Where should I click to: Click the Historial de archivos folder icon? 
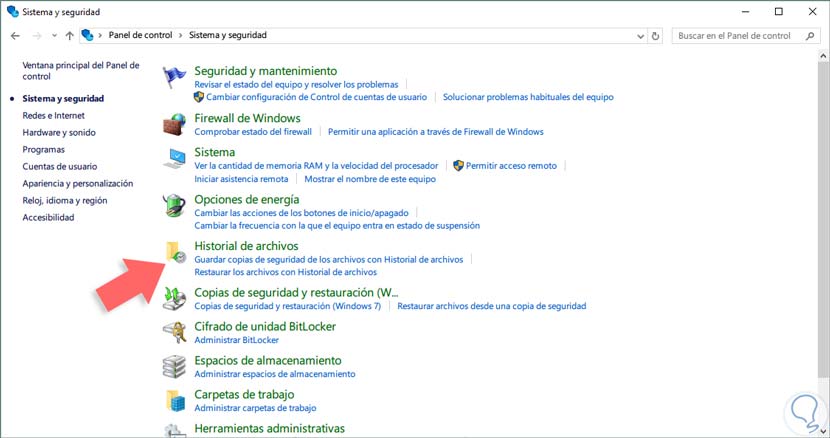176,252
